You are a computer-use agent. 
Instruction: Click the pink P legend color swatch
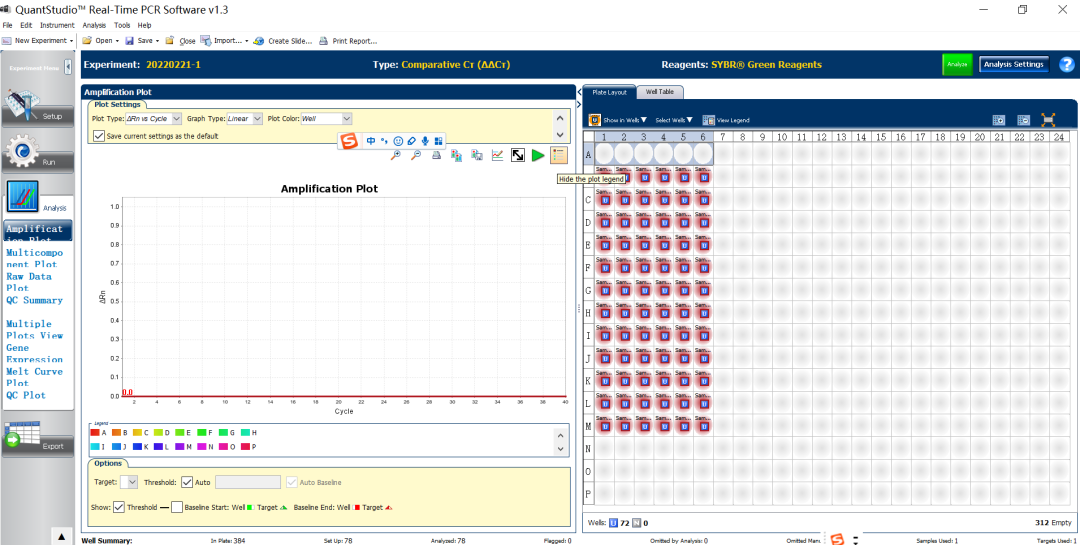point(247,446)
